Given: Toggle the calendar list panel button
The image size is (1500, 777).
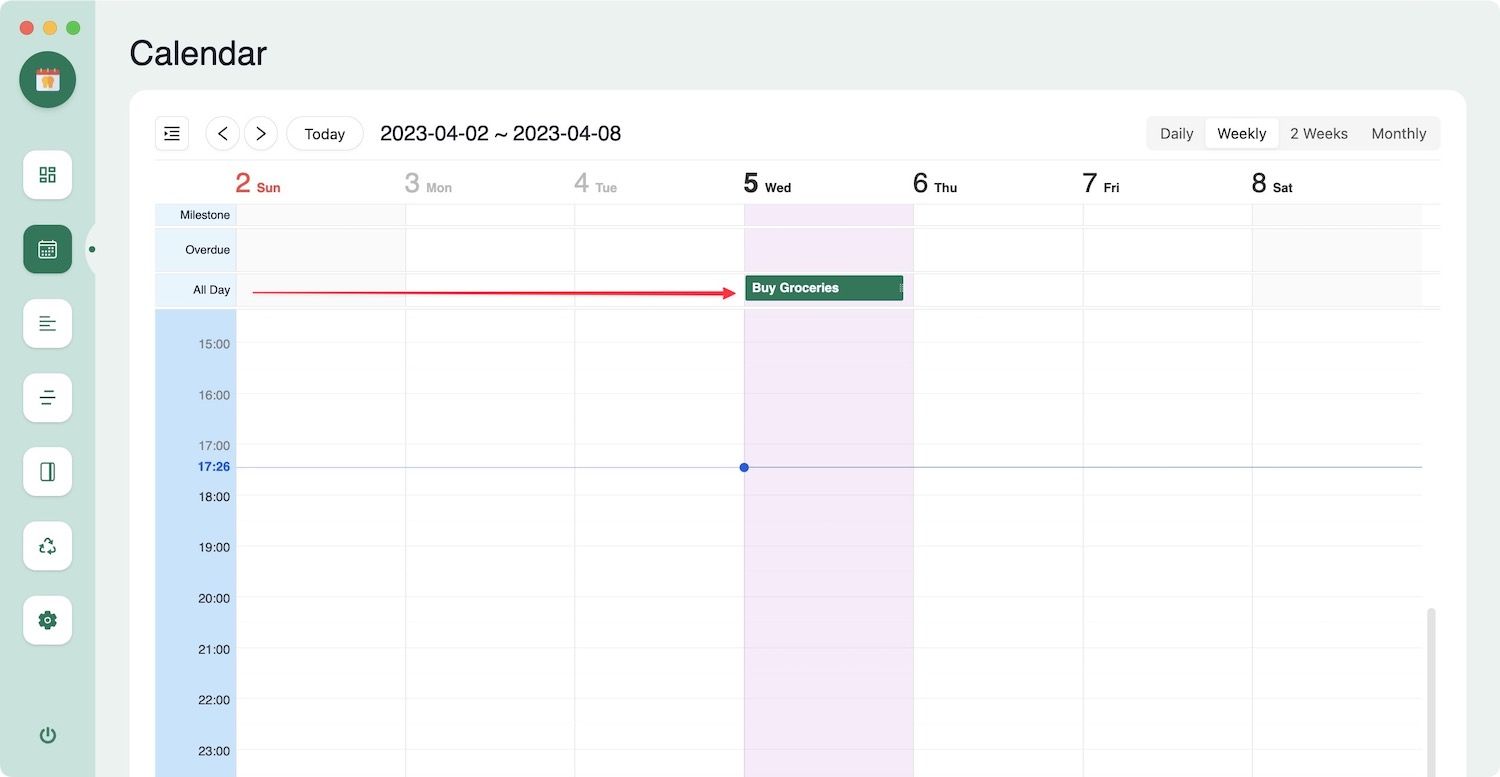Looking at the screenshot, I should point(172,133).
